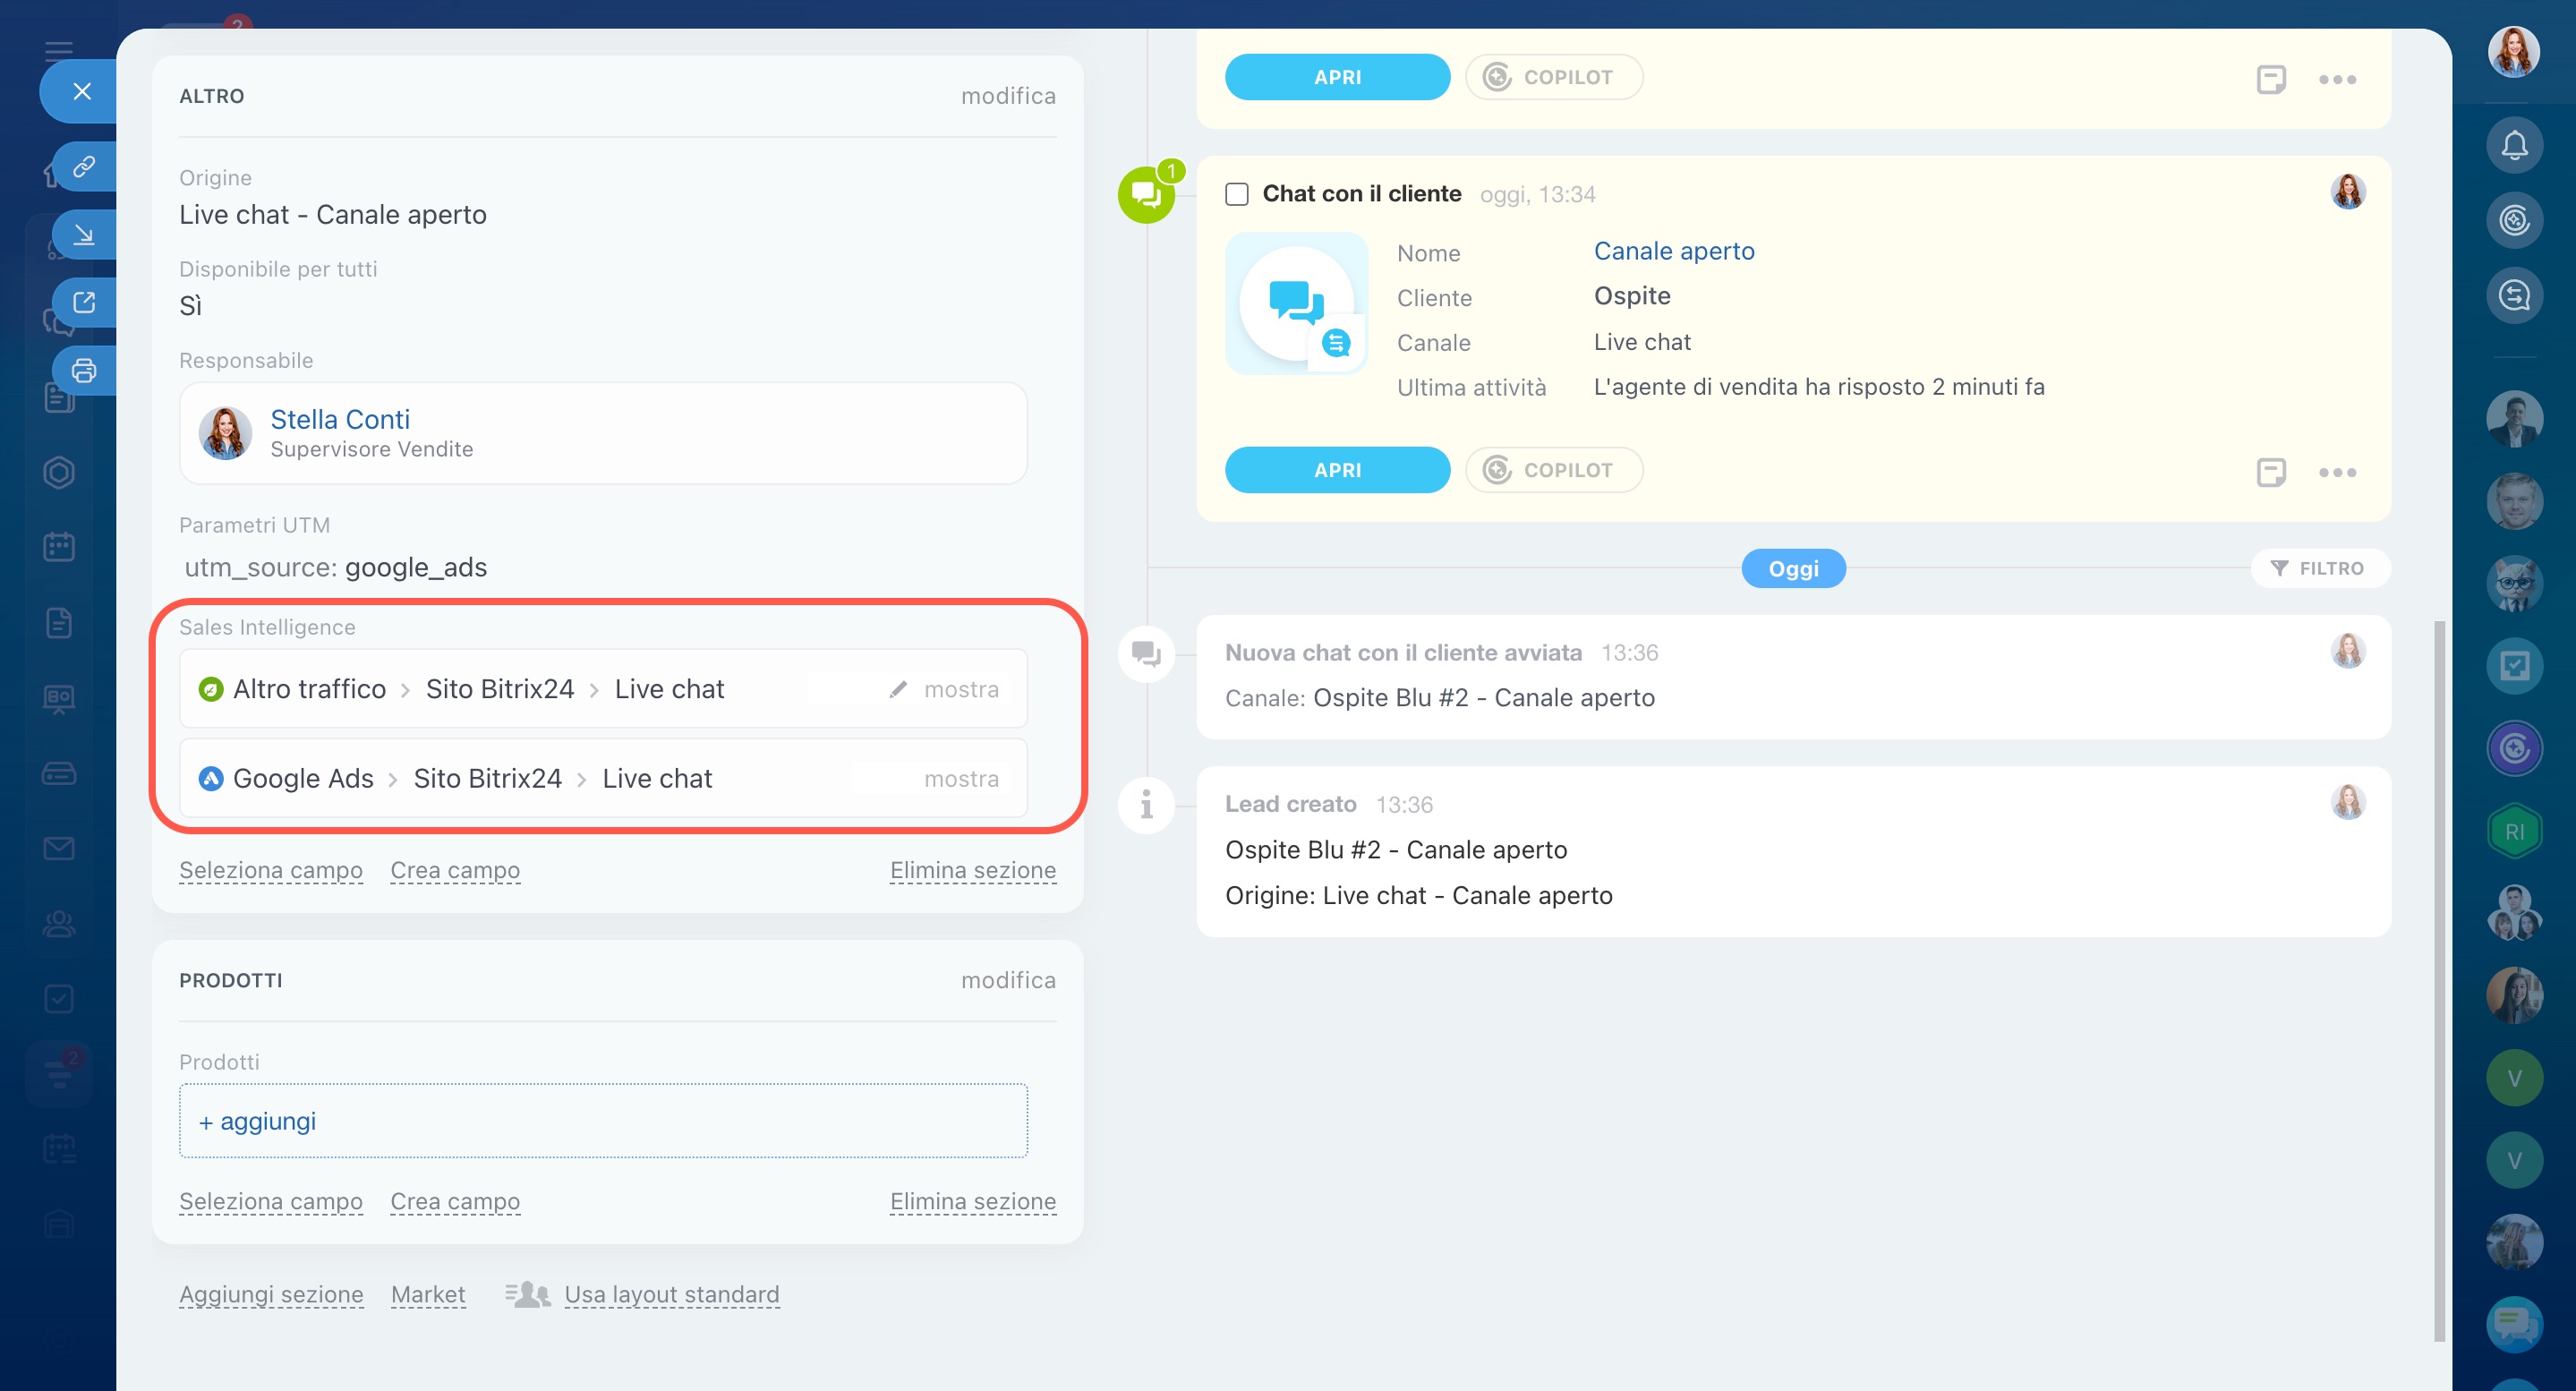Click the timeline vertical scrollbar

click(2439, 980)
